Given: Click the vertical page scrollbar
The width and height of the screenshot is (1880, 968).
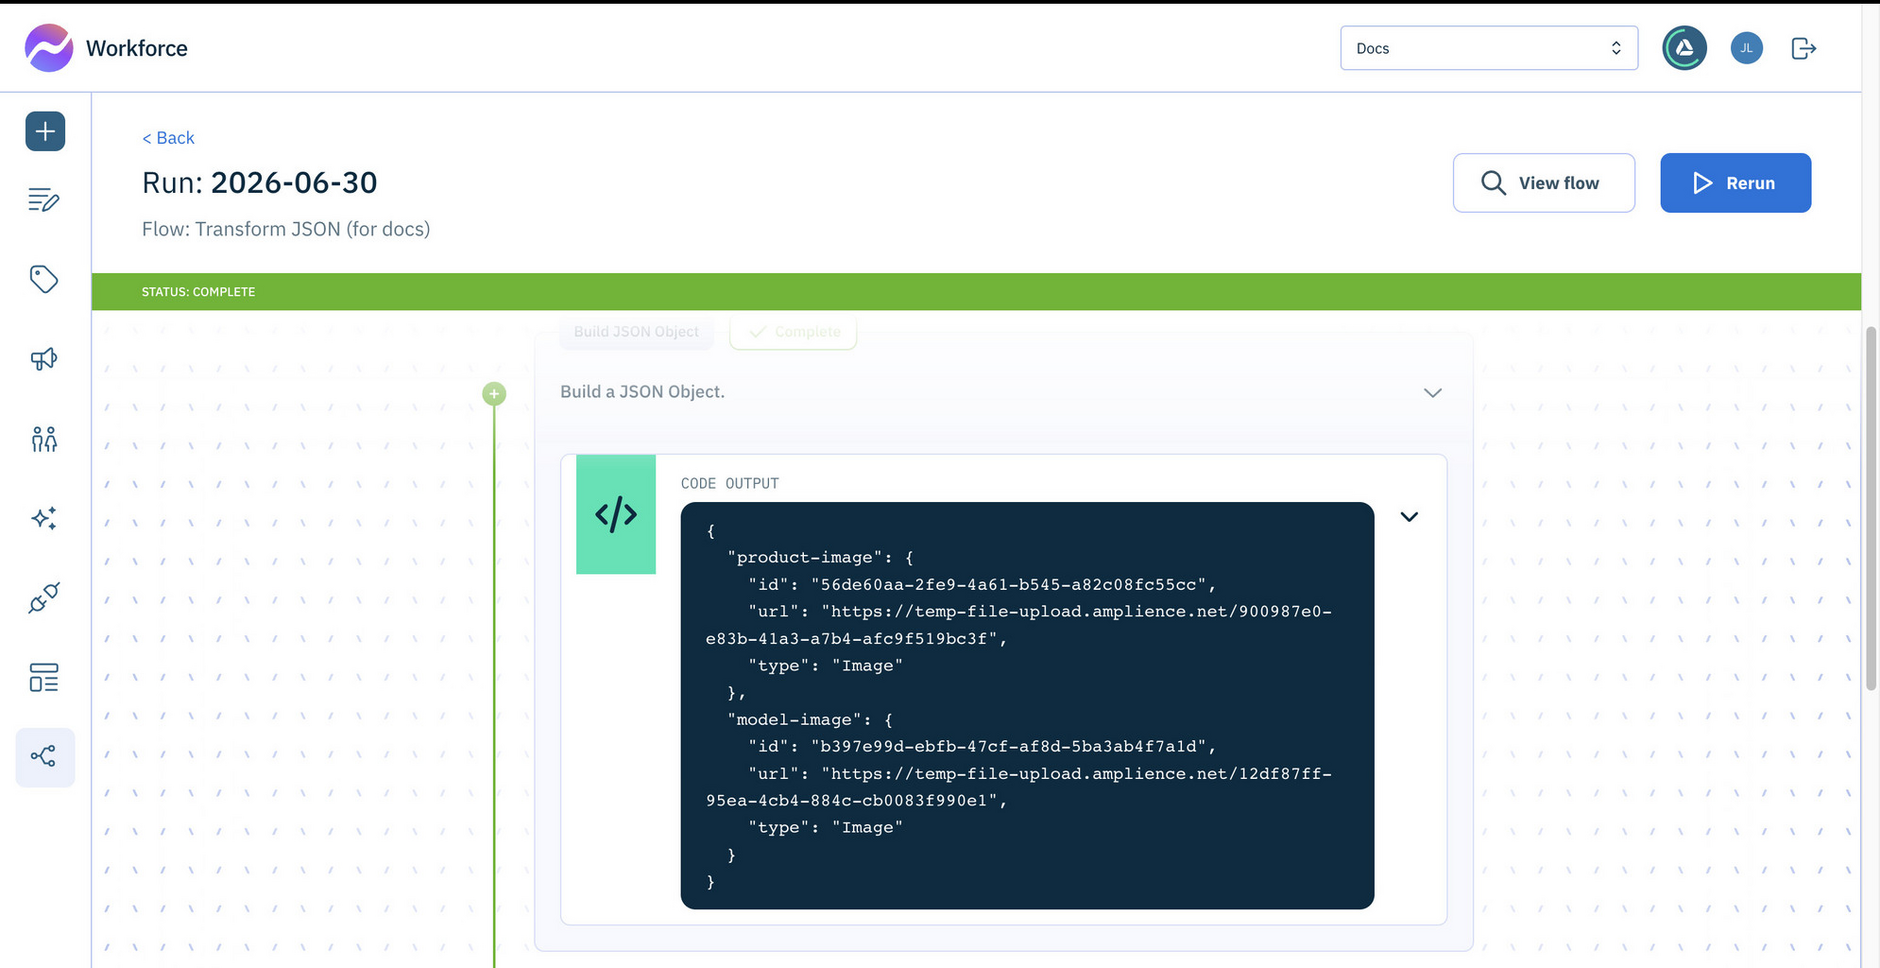Looking at the screenshot, I should (x=1871, y=508).
